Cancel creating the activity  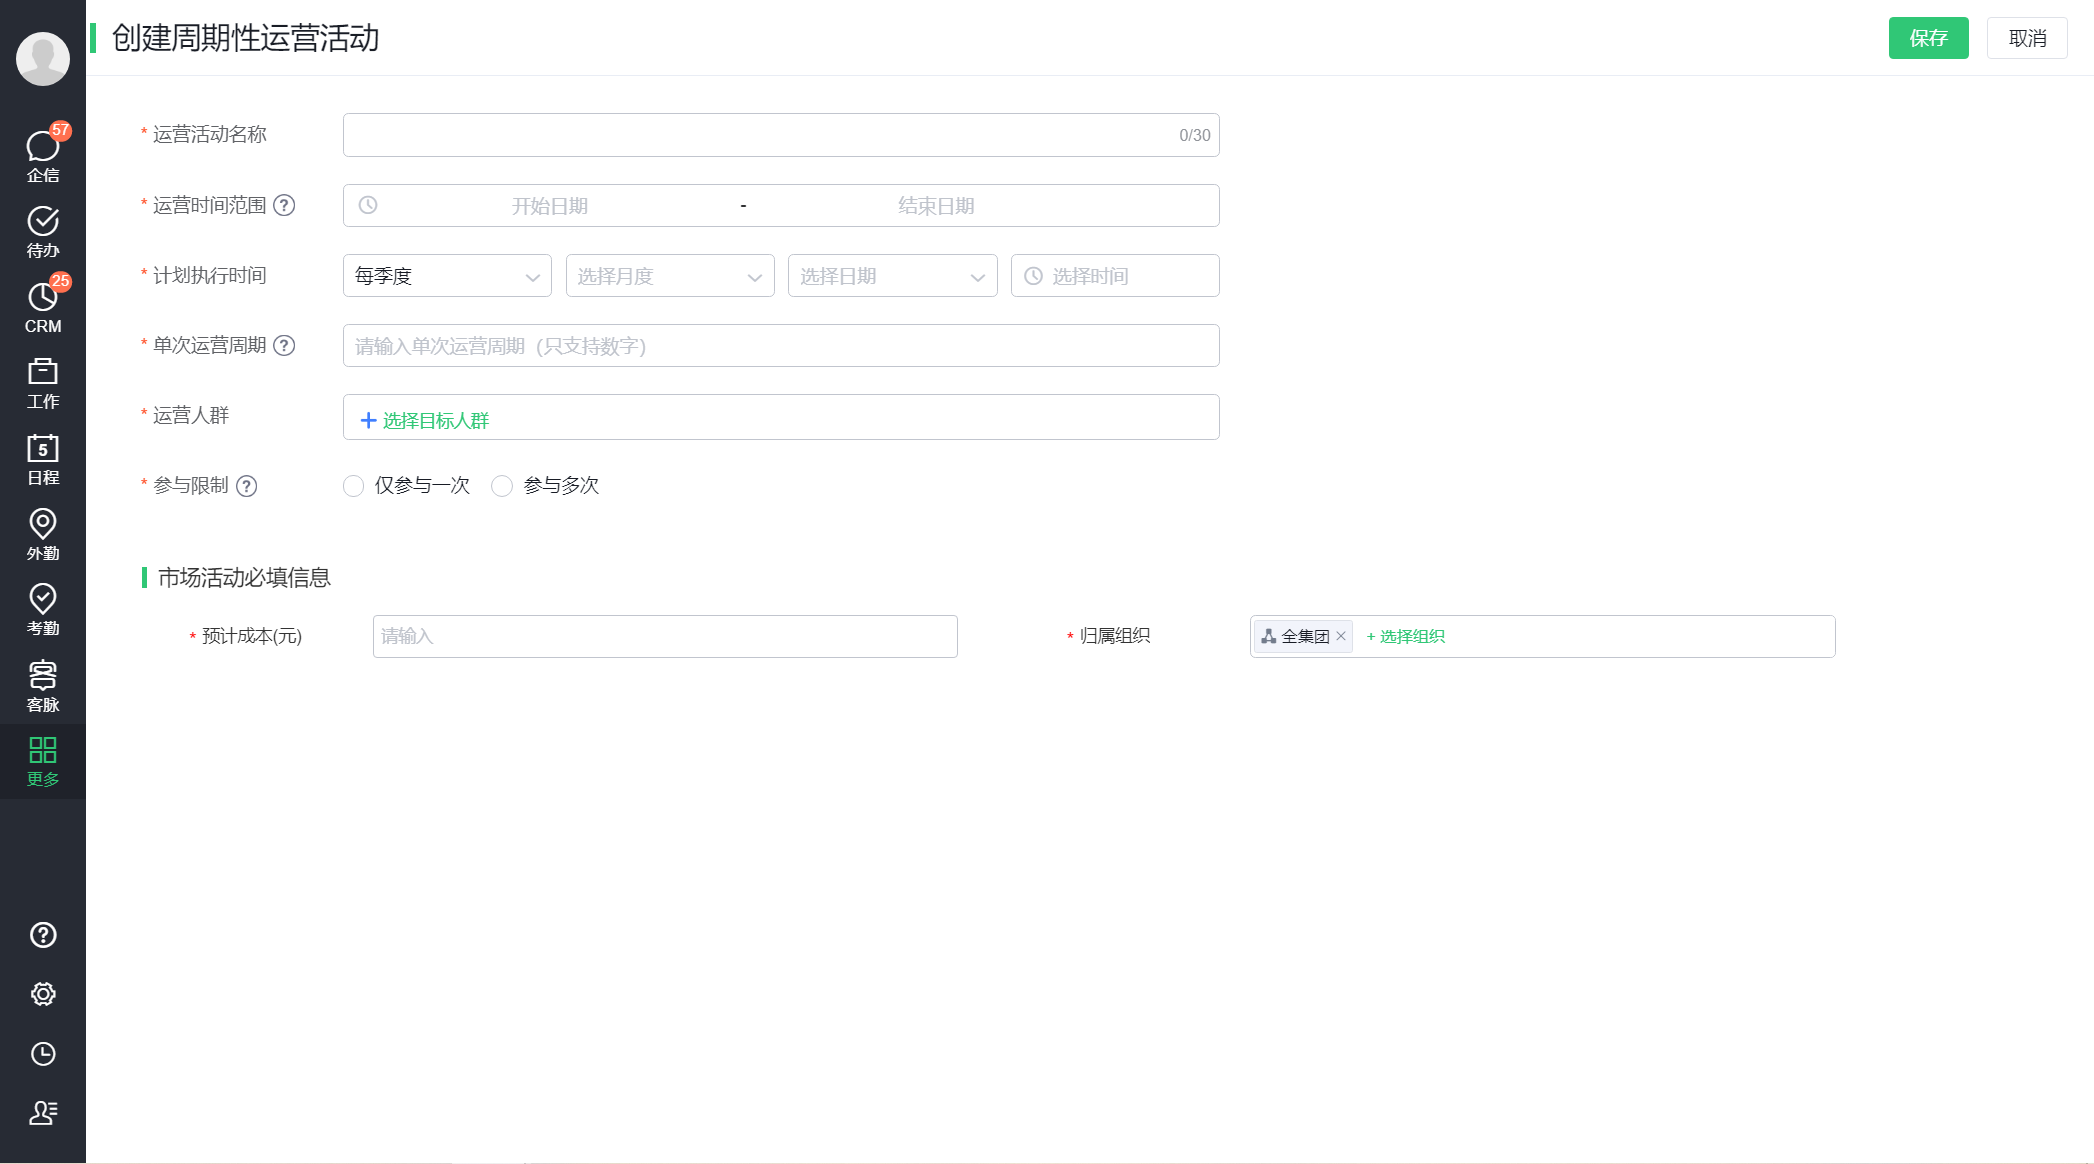(x=2027, y=38)
